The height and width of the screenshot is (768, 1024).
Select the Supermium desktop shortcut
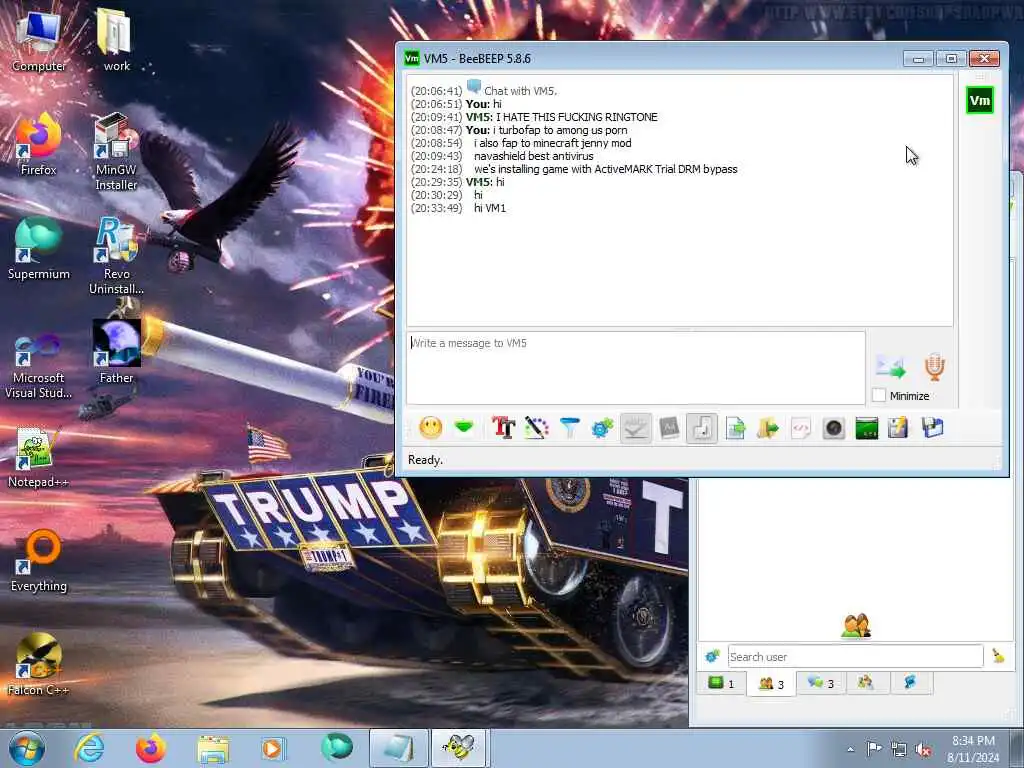[x=39, y=249]
